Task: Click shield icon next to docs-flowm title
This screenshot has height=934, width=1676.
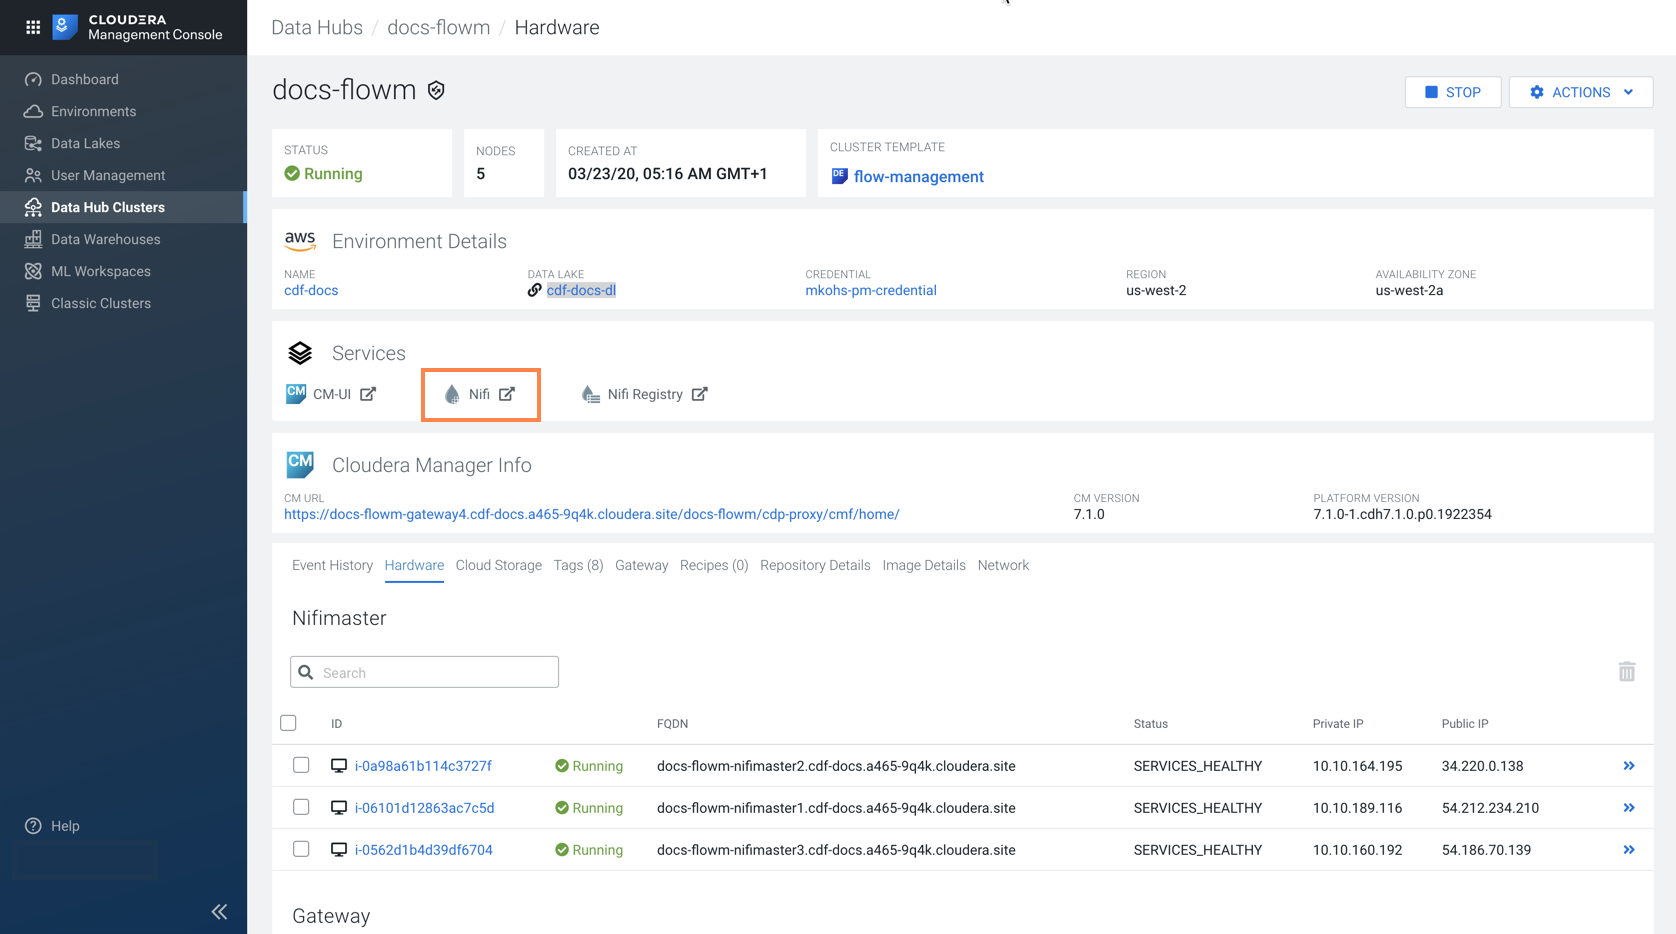Action: tap(436, 91)
